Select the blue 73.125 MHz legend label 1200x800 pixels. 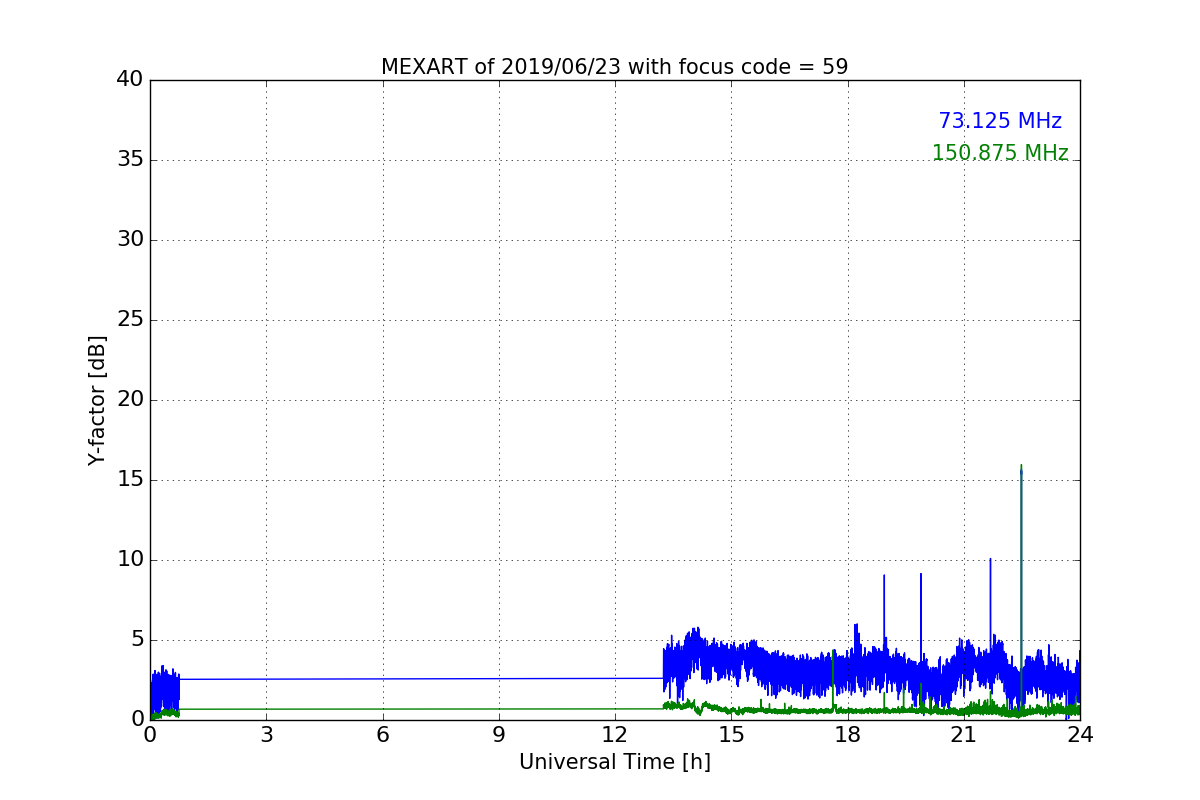point(1000,121)
